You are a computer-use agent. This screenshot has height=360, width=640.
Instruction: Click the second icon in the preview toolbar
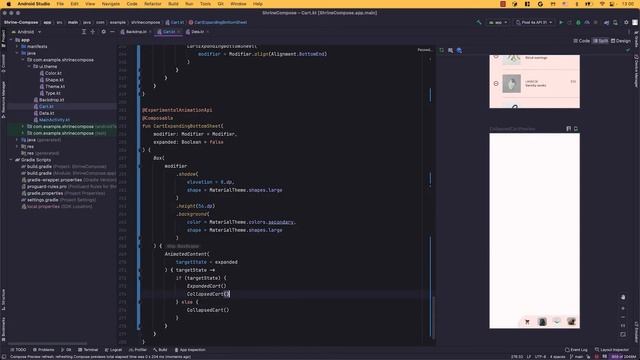450,51
